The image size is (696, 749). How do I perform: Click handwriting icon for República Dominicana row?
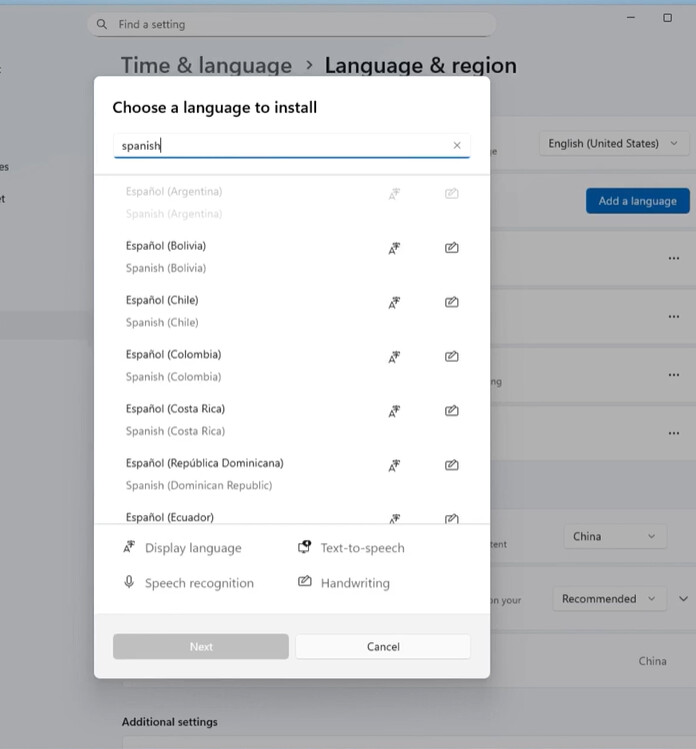[451, 465]
